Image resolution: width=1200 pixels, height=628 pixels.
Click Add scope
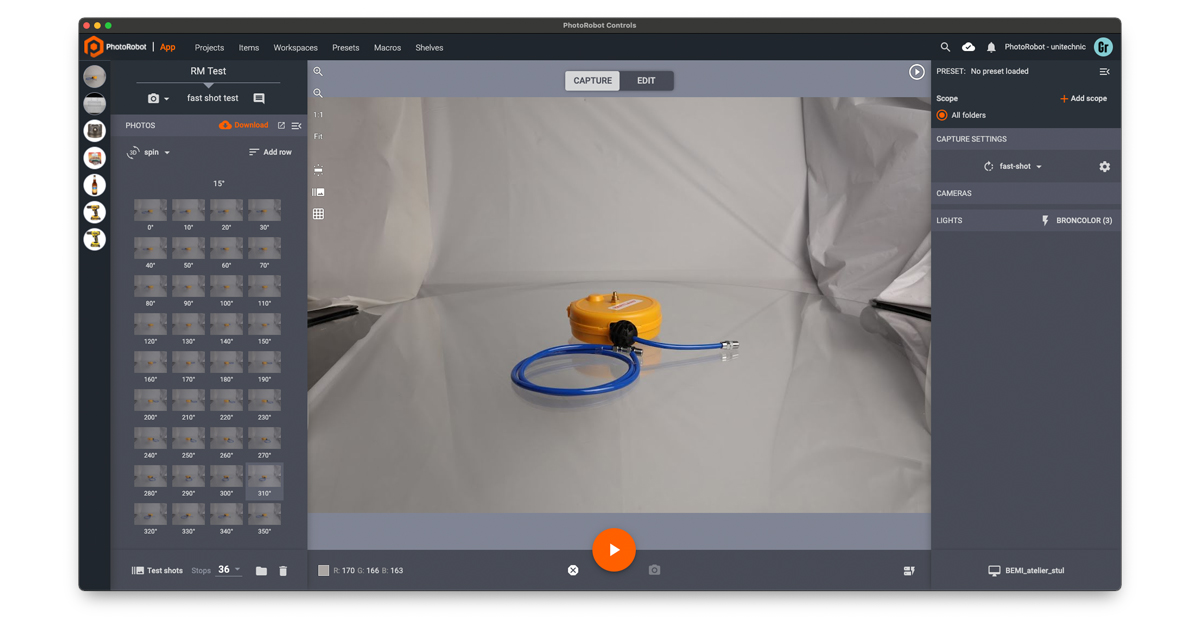[1083, 99]
